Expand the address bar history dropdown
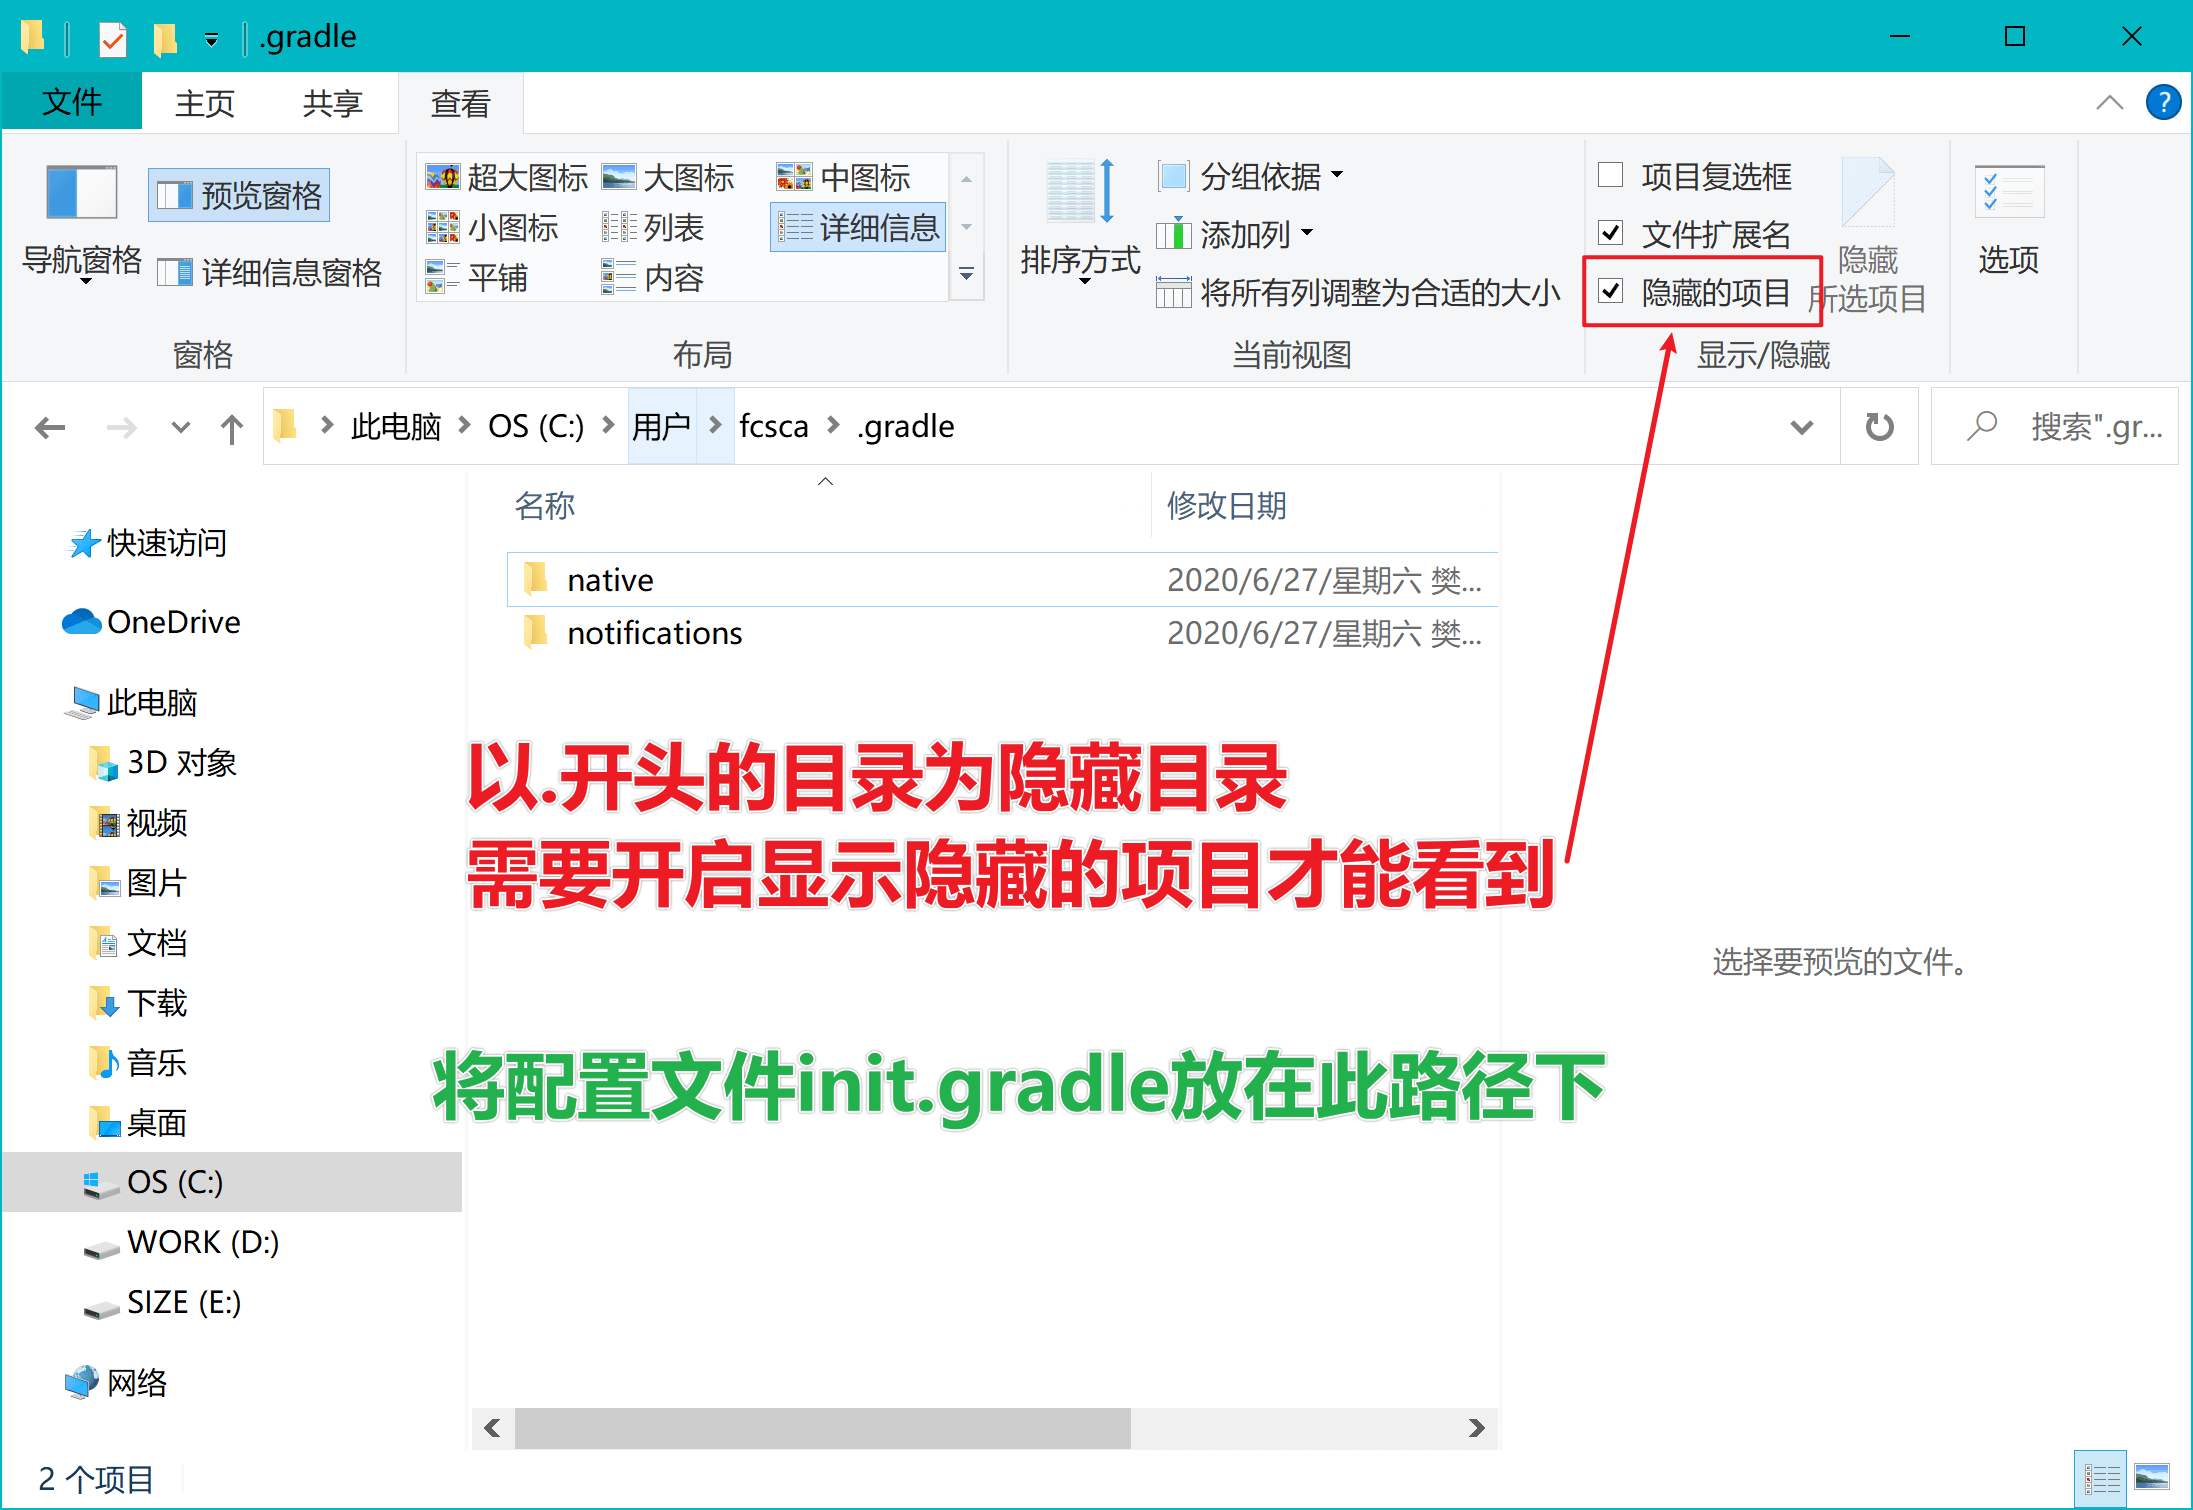Screen dimensions: 2193x1510 (x=1801, y=428)
